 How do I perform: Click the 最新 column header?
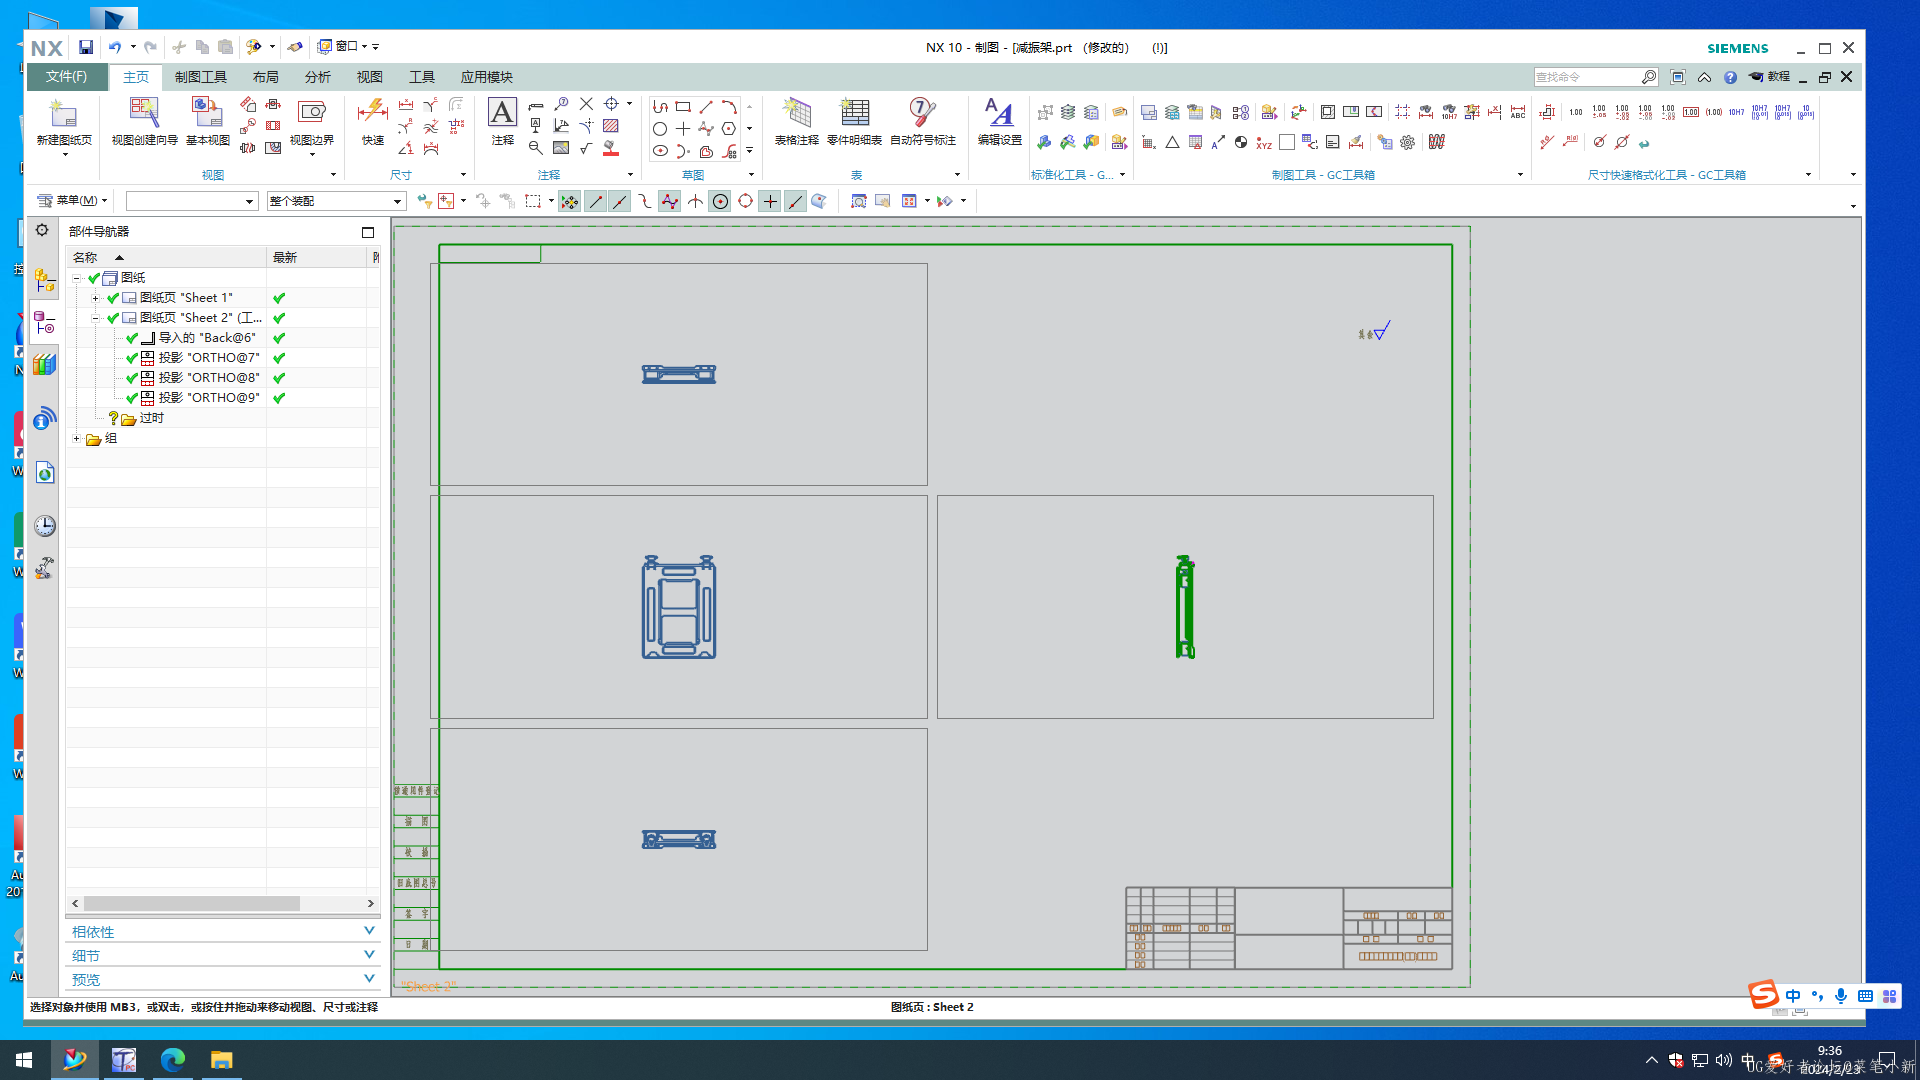(317, 257)
